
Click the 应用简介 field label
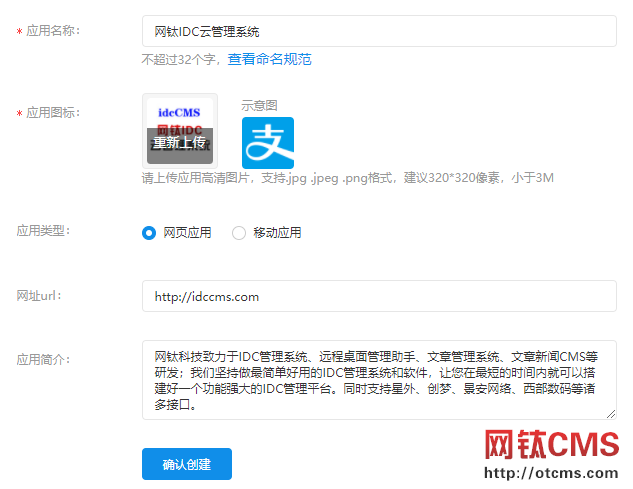[43, 358]
